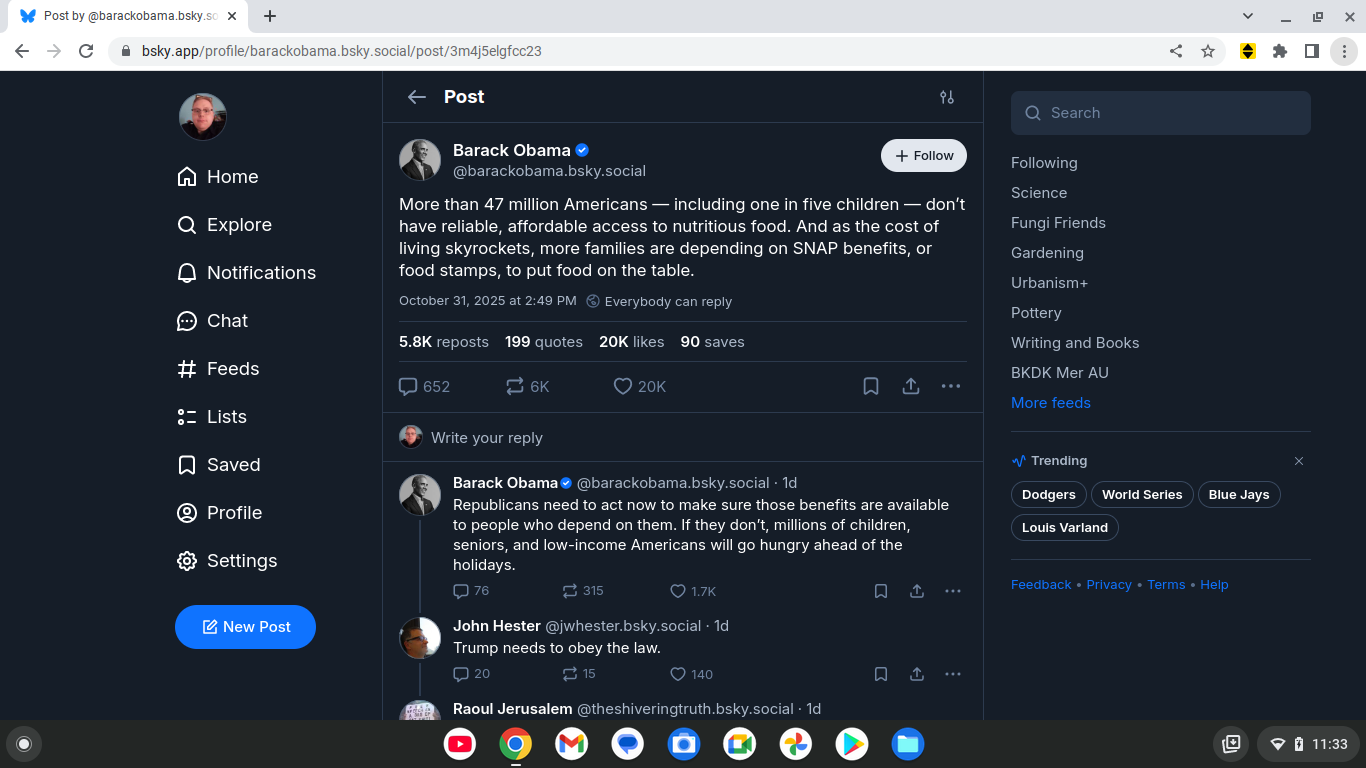The height and width of the screenshot is (768, 1366).
Task: Click the Write your reply field
Action: [x=683, y=437]
